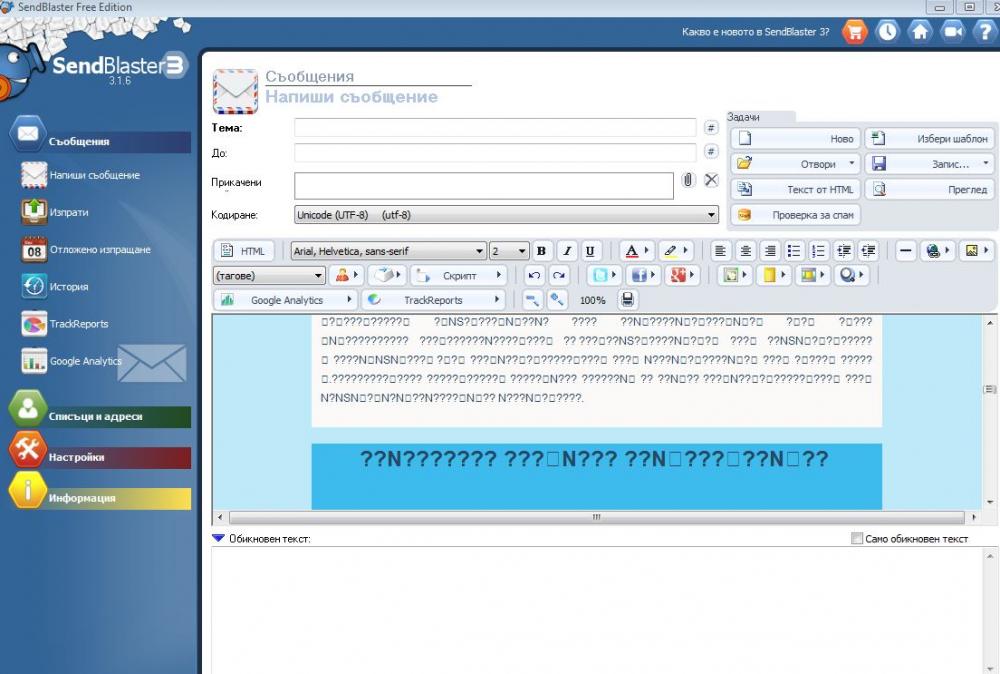The width and height of the screenshot is (1000, 674).
Task: Select Напиши съобщение in sidebar
Action: pos(80,175)
